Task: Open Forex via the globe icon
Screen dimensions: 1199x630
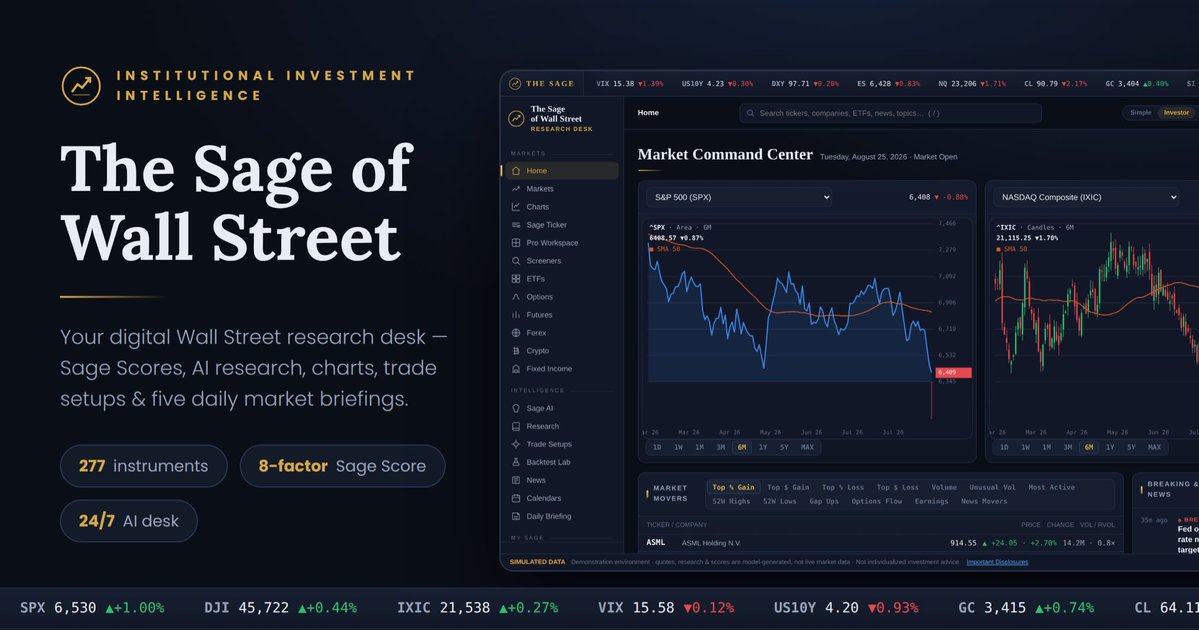Action: click(x=516, y=333)
